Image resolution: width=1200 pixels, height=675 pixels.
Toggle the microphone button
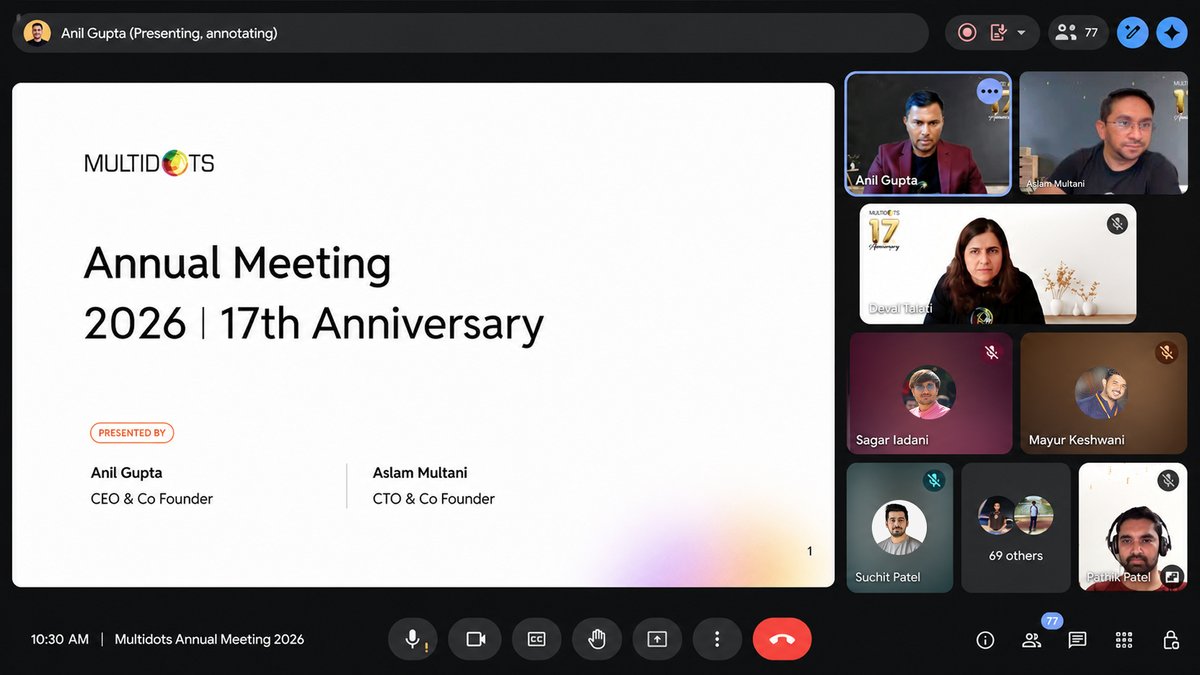[x=412, y=639]
